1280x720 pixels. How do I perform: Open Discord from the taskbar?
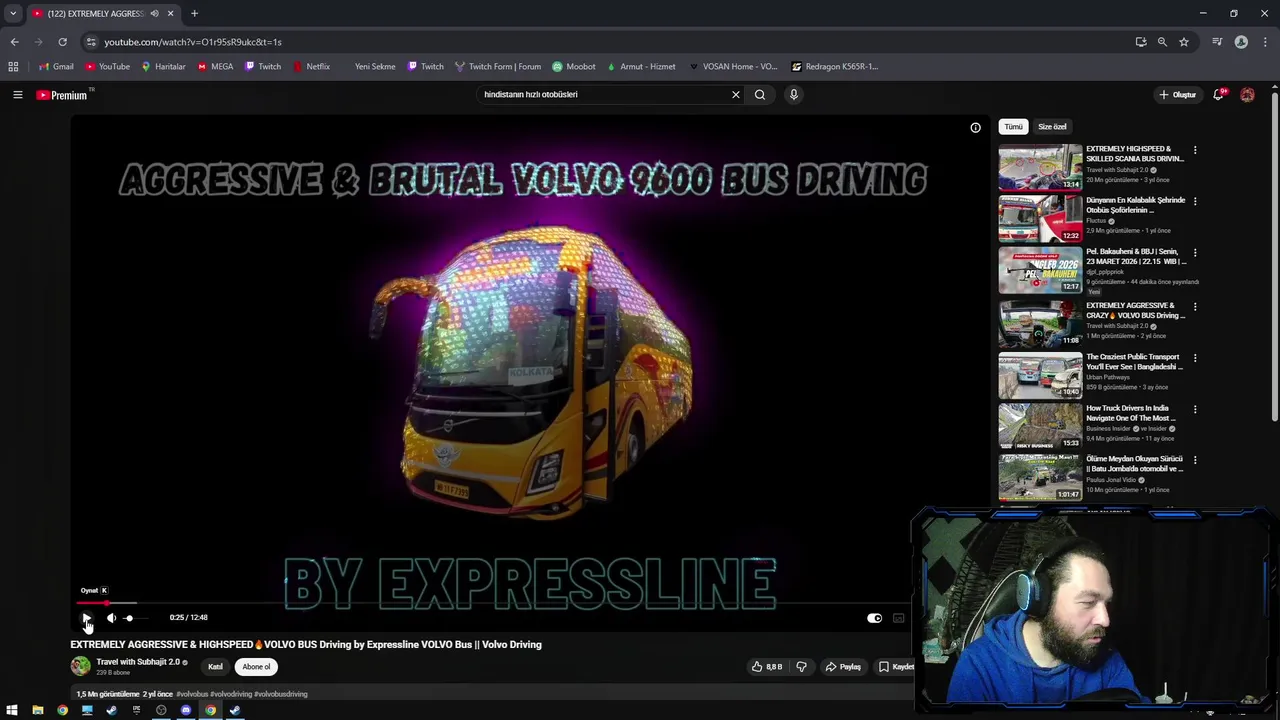click(x=186, y=711)
